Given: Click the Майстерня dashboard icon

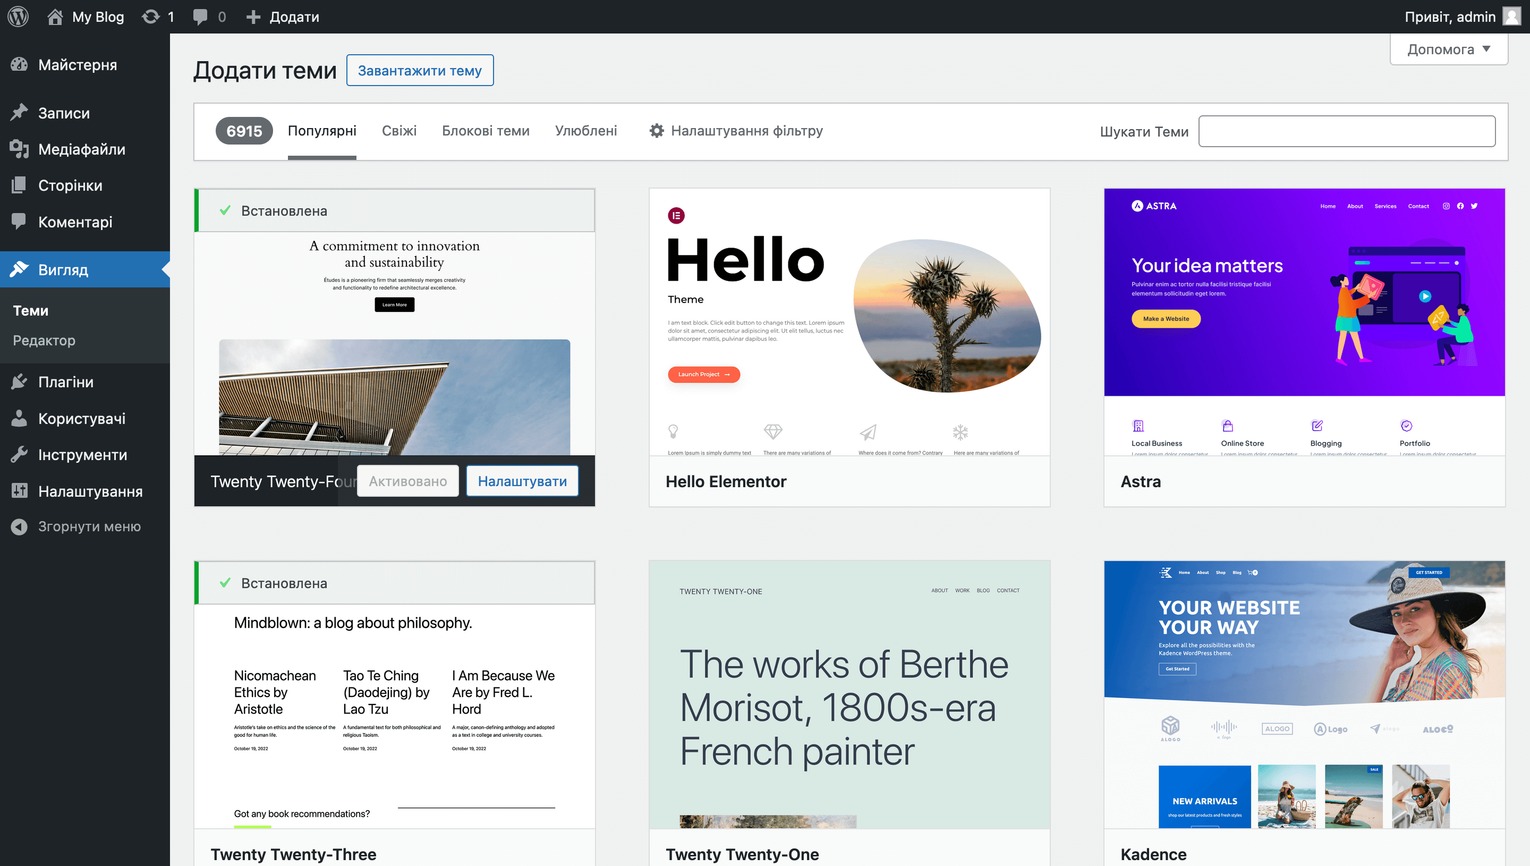Looking at the screenshot, I should click(x=19, y=65).
